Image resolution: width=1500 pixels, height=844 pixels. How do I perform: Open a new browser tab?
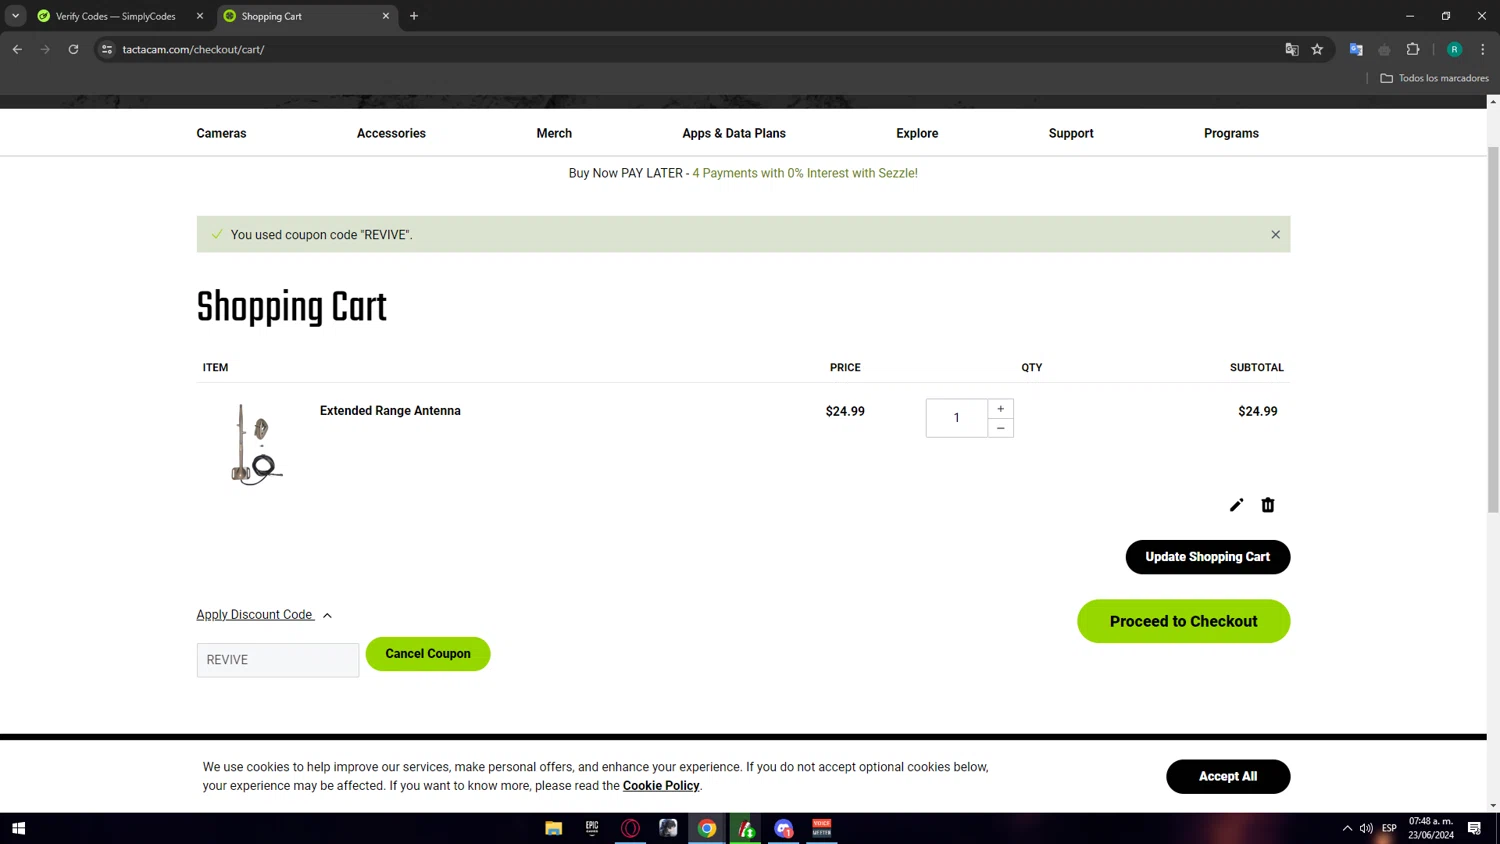coord(414,16)
